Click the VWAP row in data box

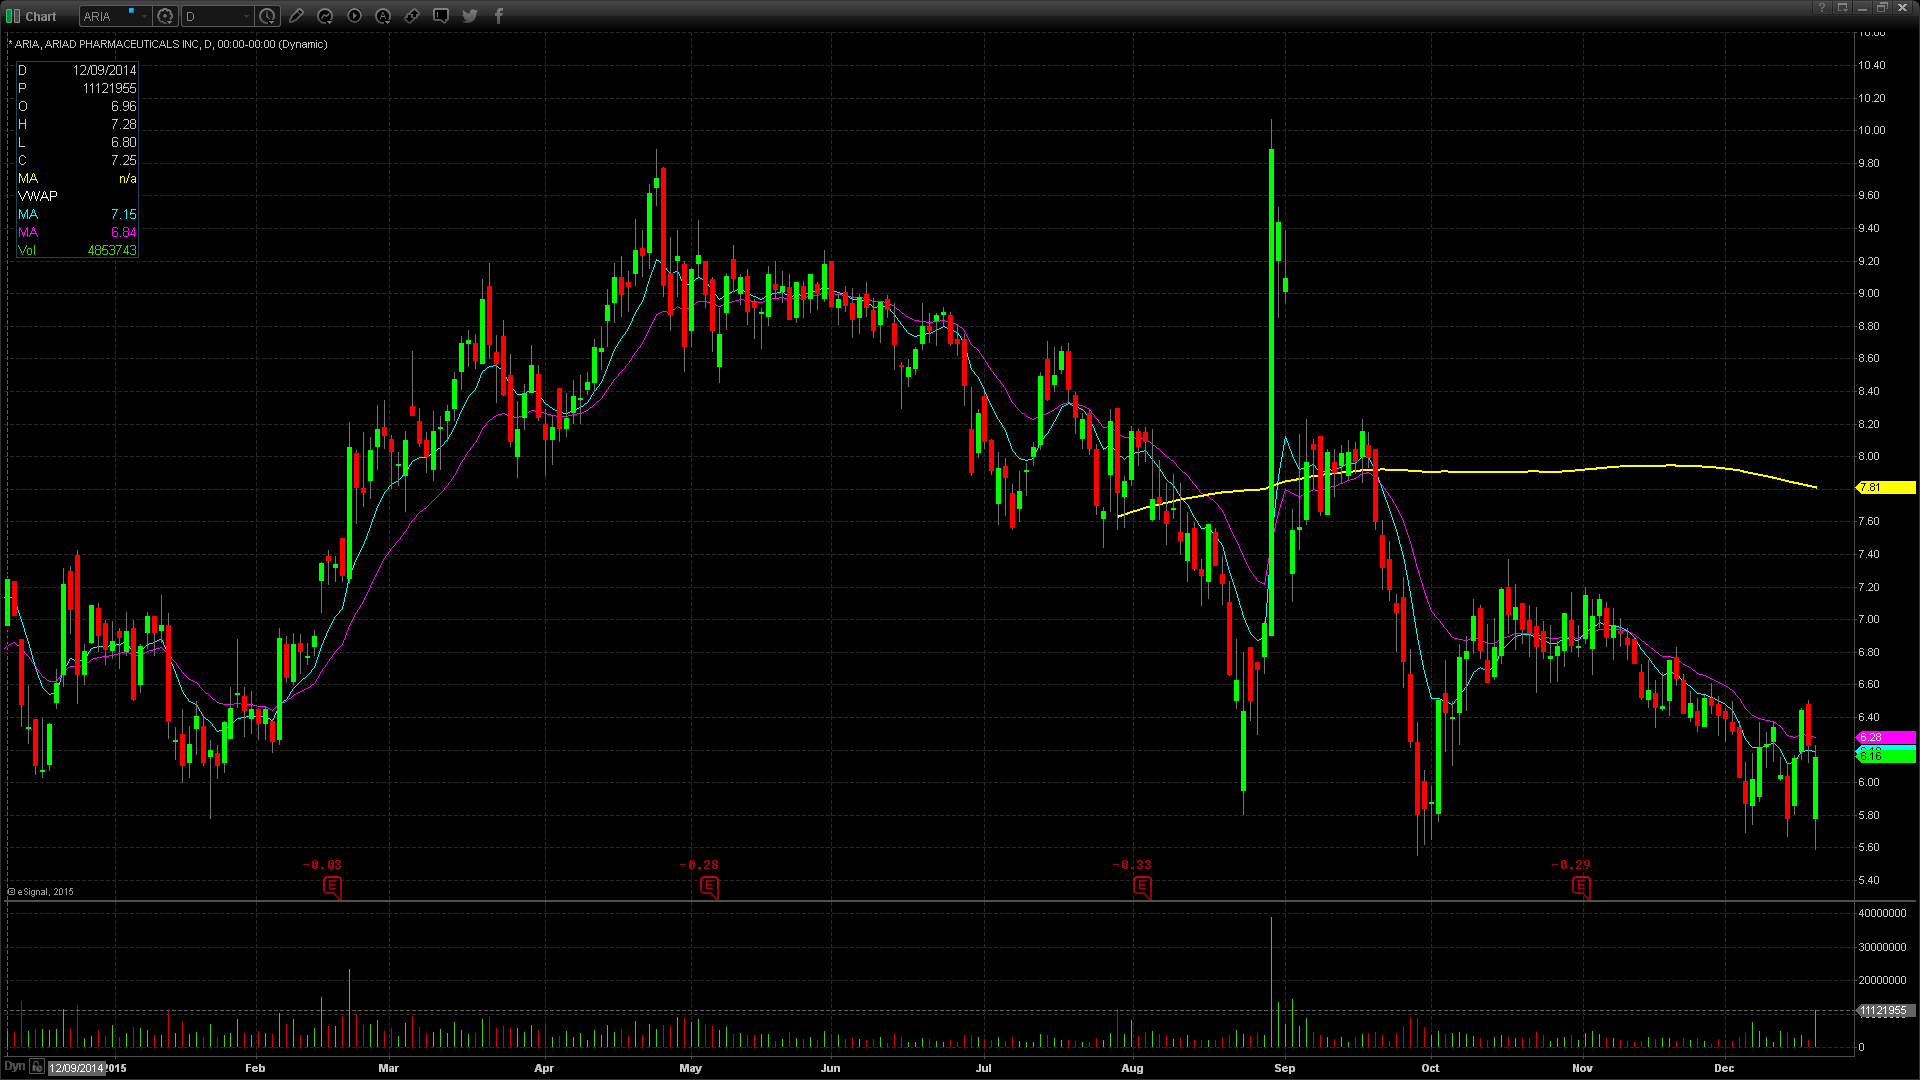coord(77,196)
